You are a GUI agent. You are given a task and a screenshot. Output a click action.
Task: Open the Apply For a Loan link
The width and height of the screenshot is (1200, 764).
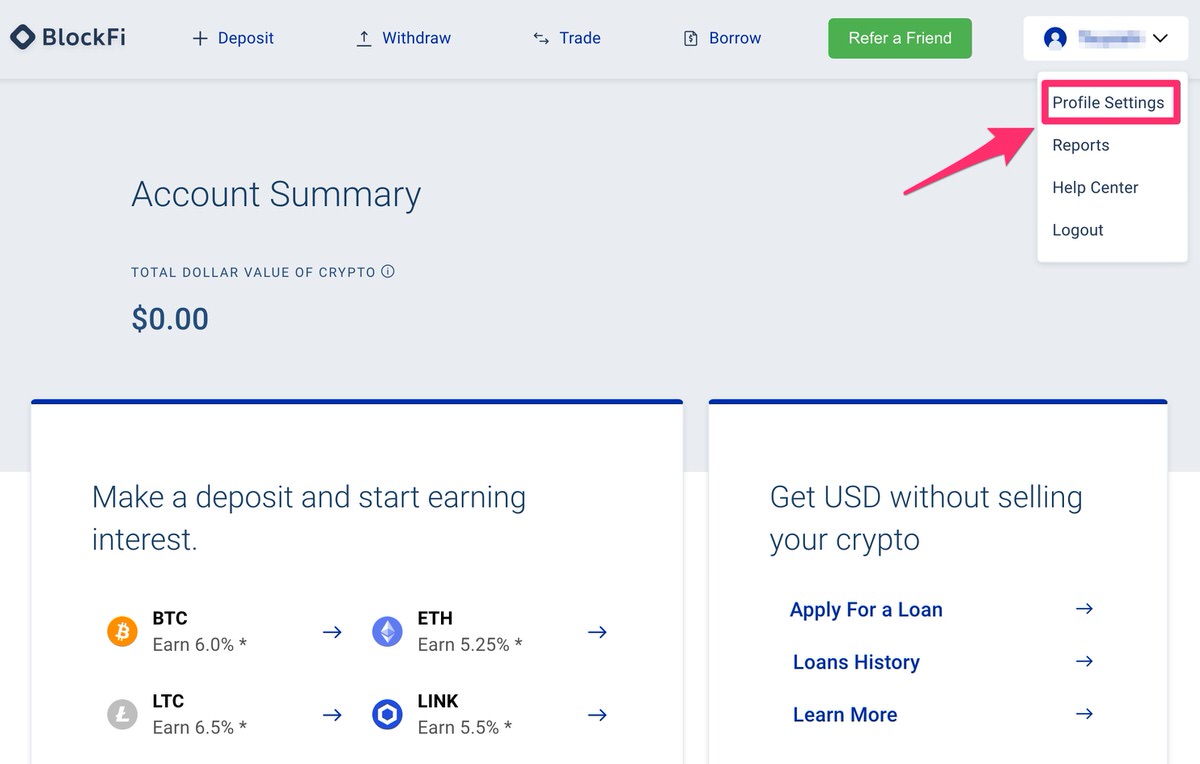866,610
